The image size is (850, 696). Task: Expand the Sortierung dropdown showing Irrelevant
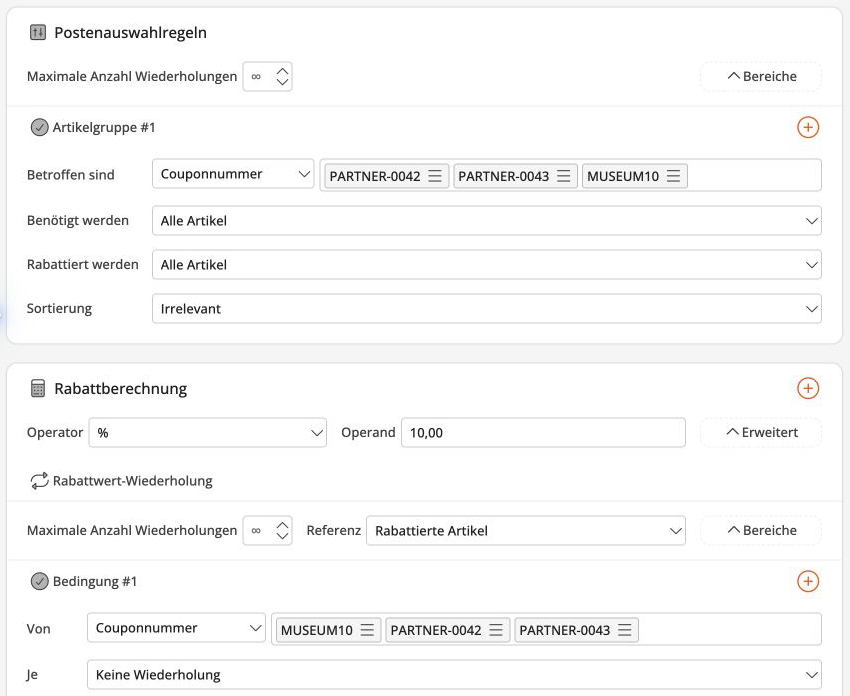[x=487, y=308]
